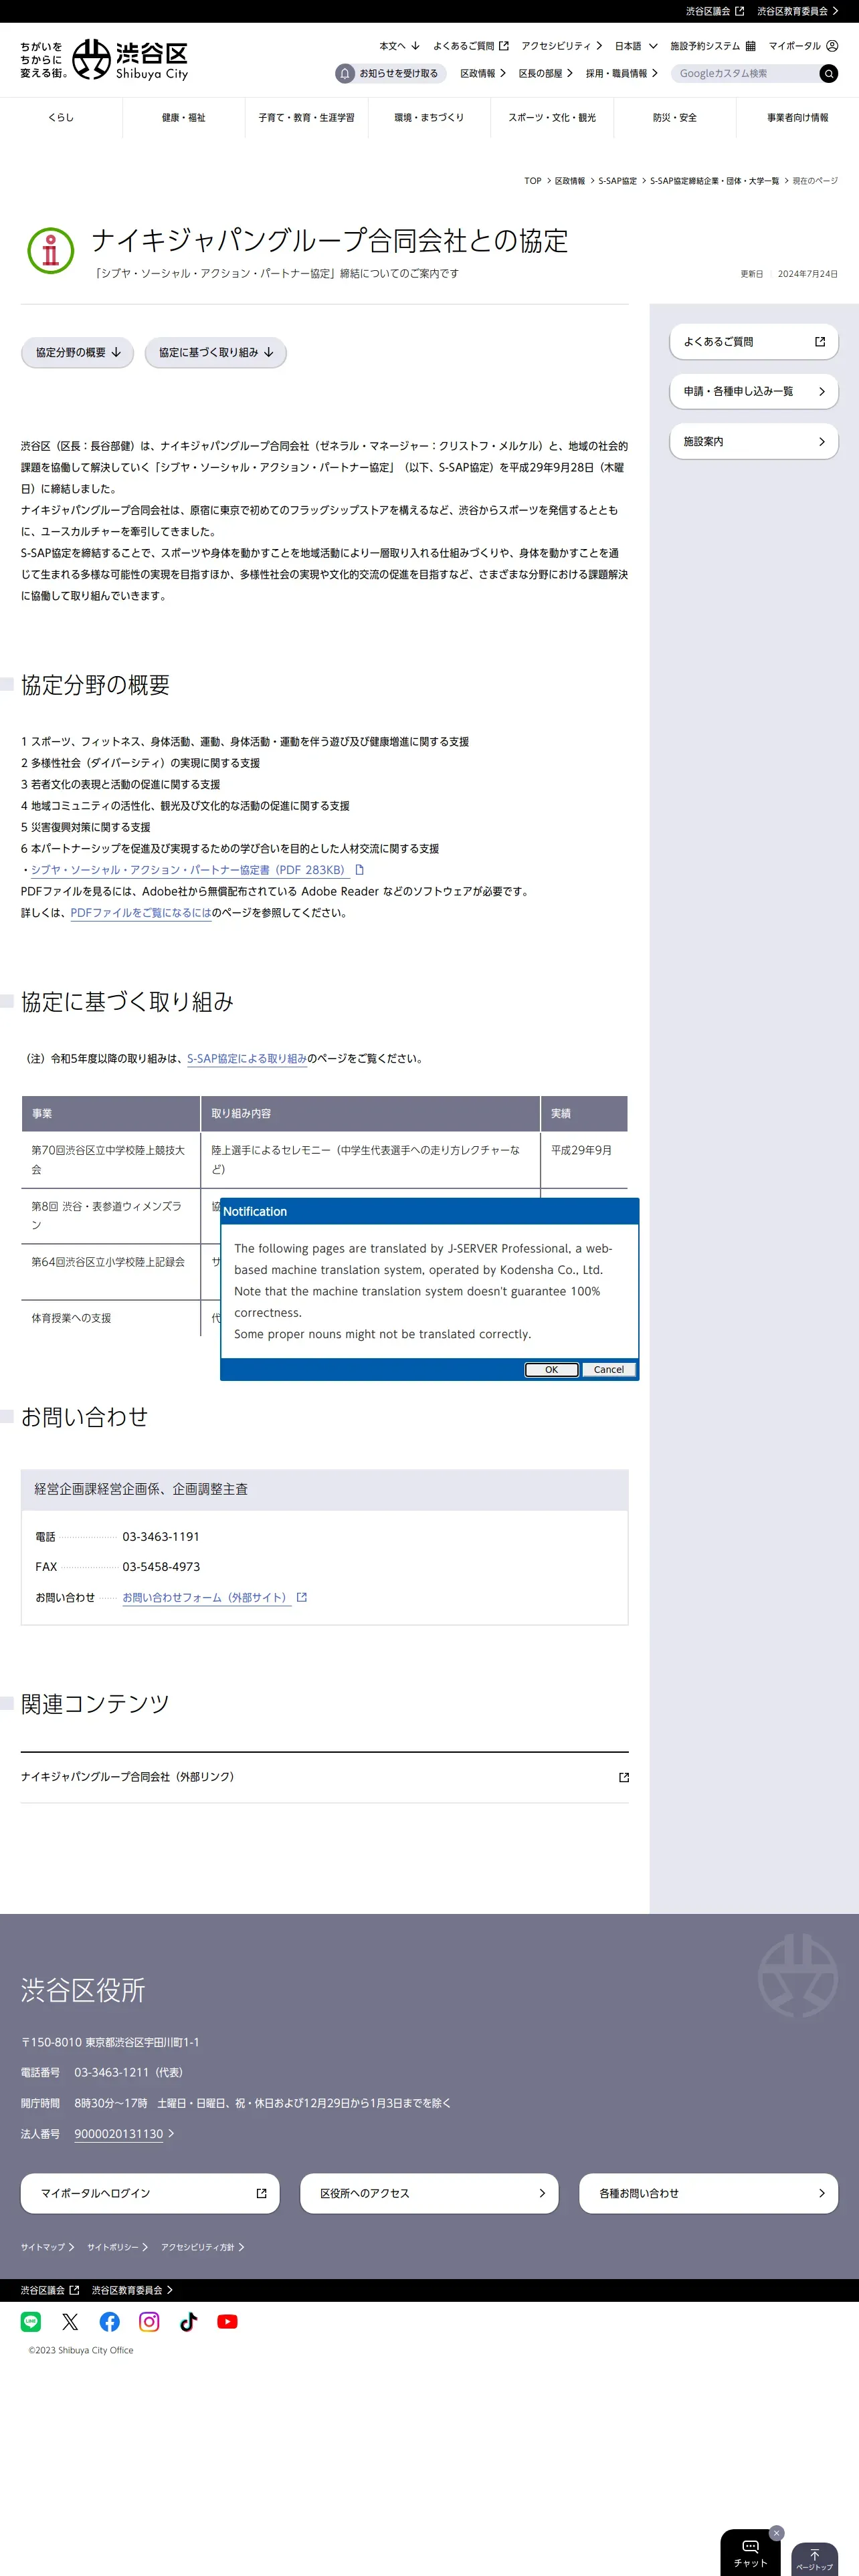Expand the 区長の部屋 header menu
This screenshot has height=2576, width=859.
point(545,74)
